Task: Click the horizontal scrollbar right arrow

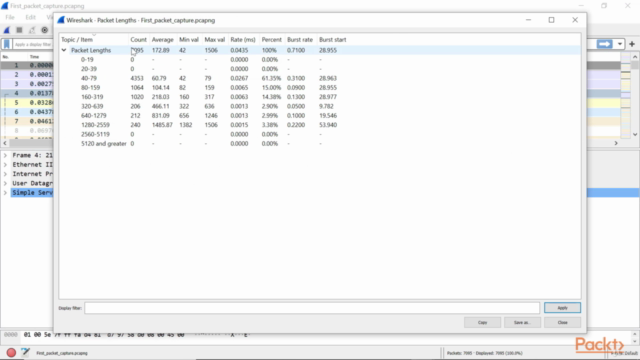Action: pyautogui.click(x=616, y=143)
